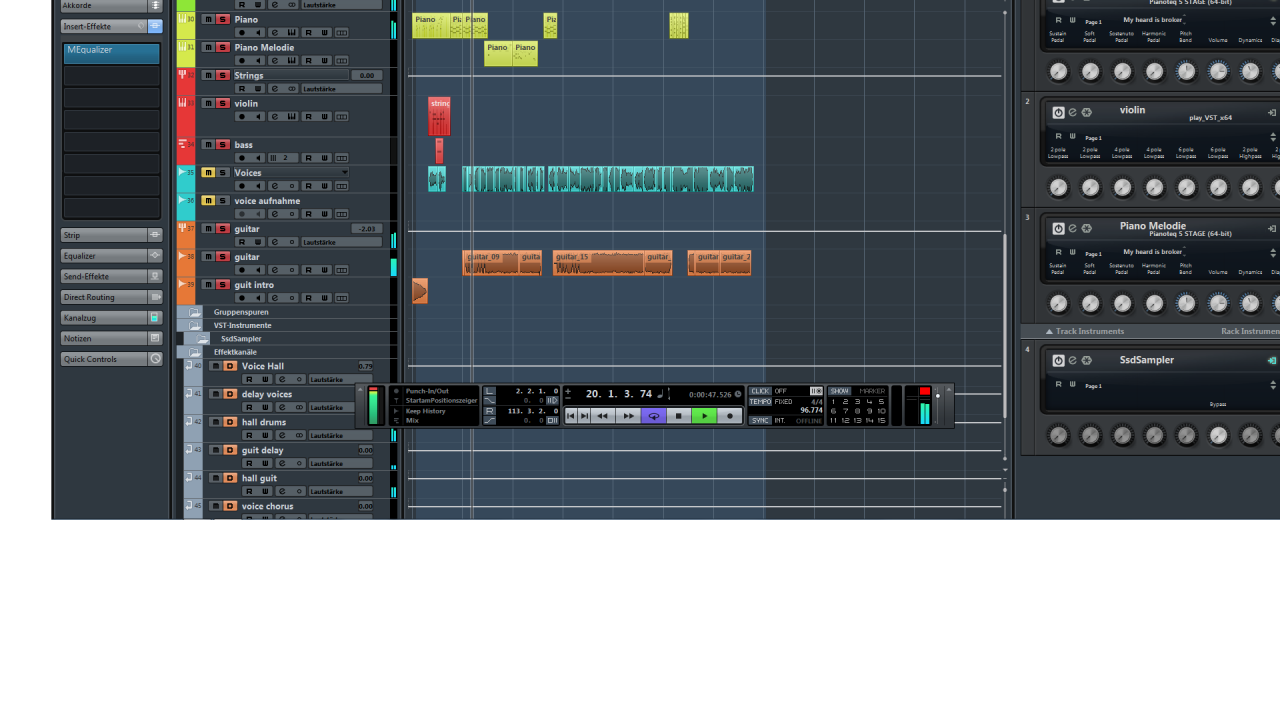Viewport: 1280px width, 720px height.
Task: Select the red string MIDI clip on violin track
Action: coord(439,116)
